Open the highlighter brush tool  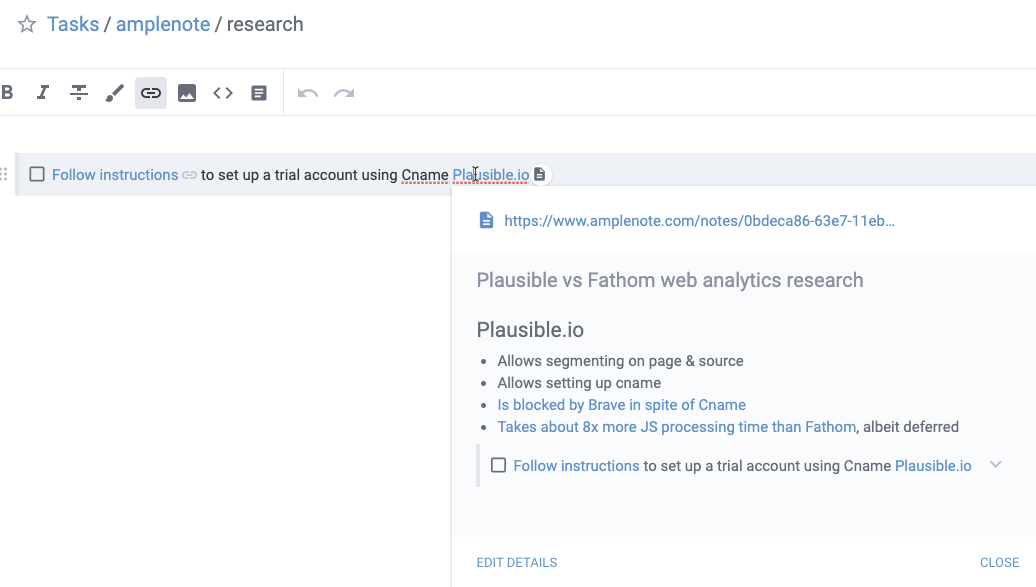pyautogui.click(x=114, y=93)
